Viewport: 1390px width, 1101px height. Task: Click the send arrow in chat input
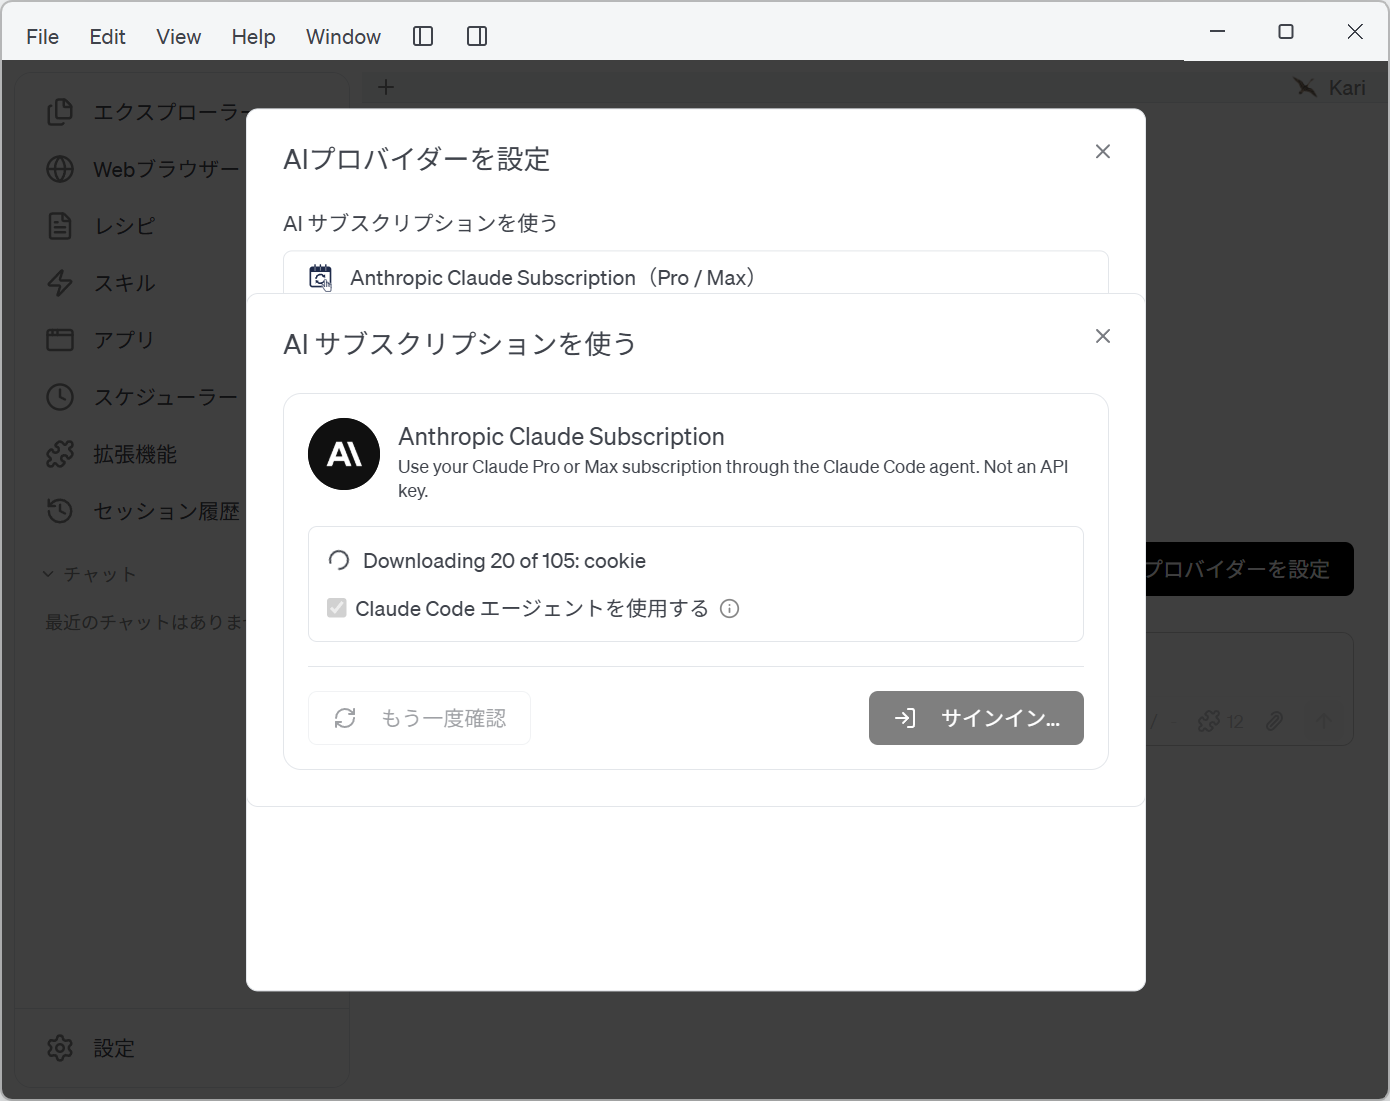[x=1323, y=721]
